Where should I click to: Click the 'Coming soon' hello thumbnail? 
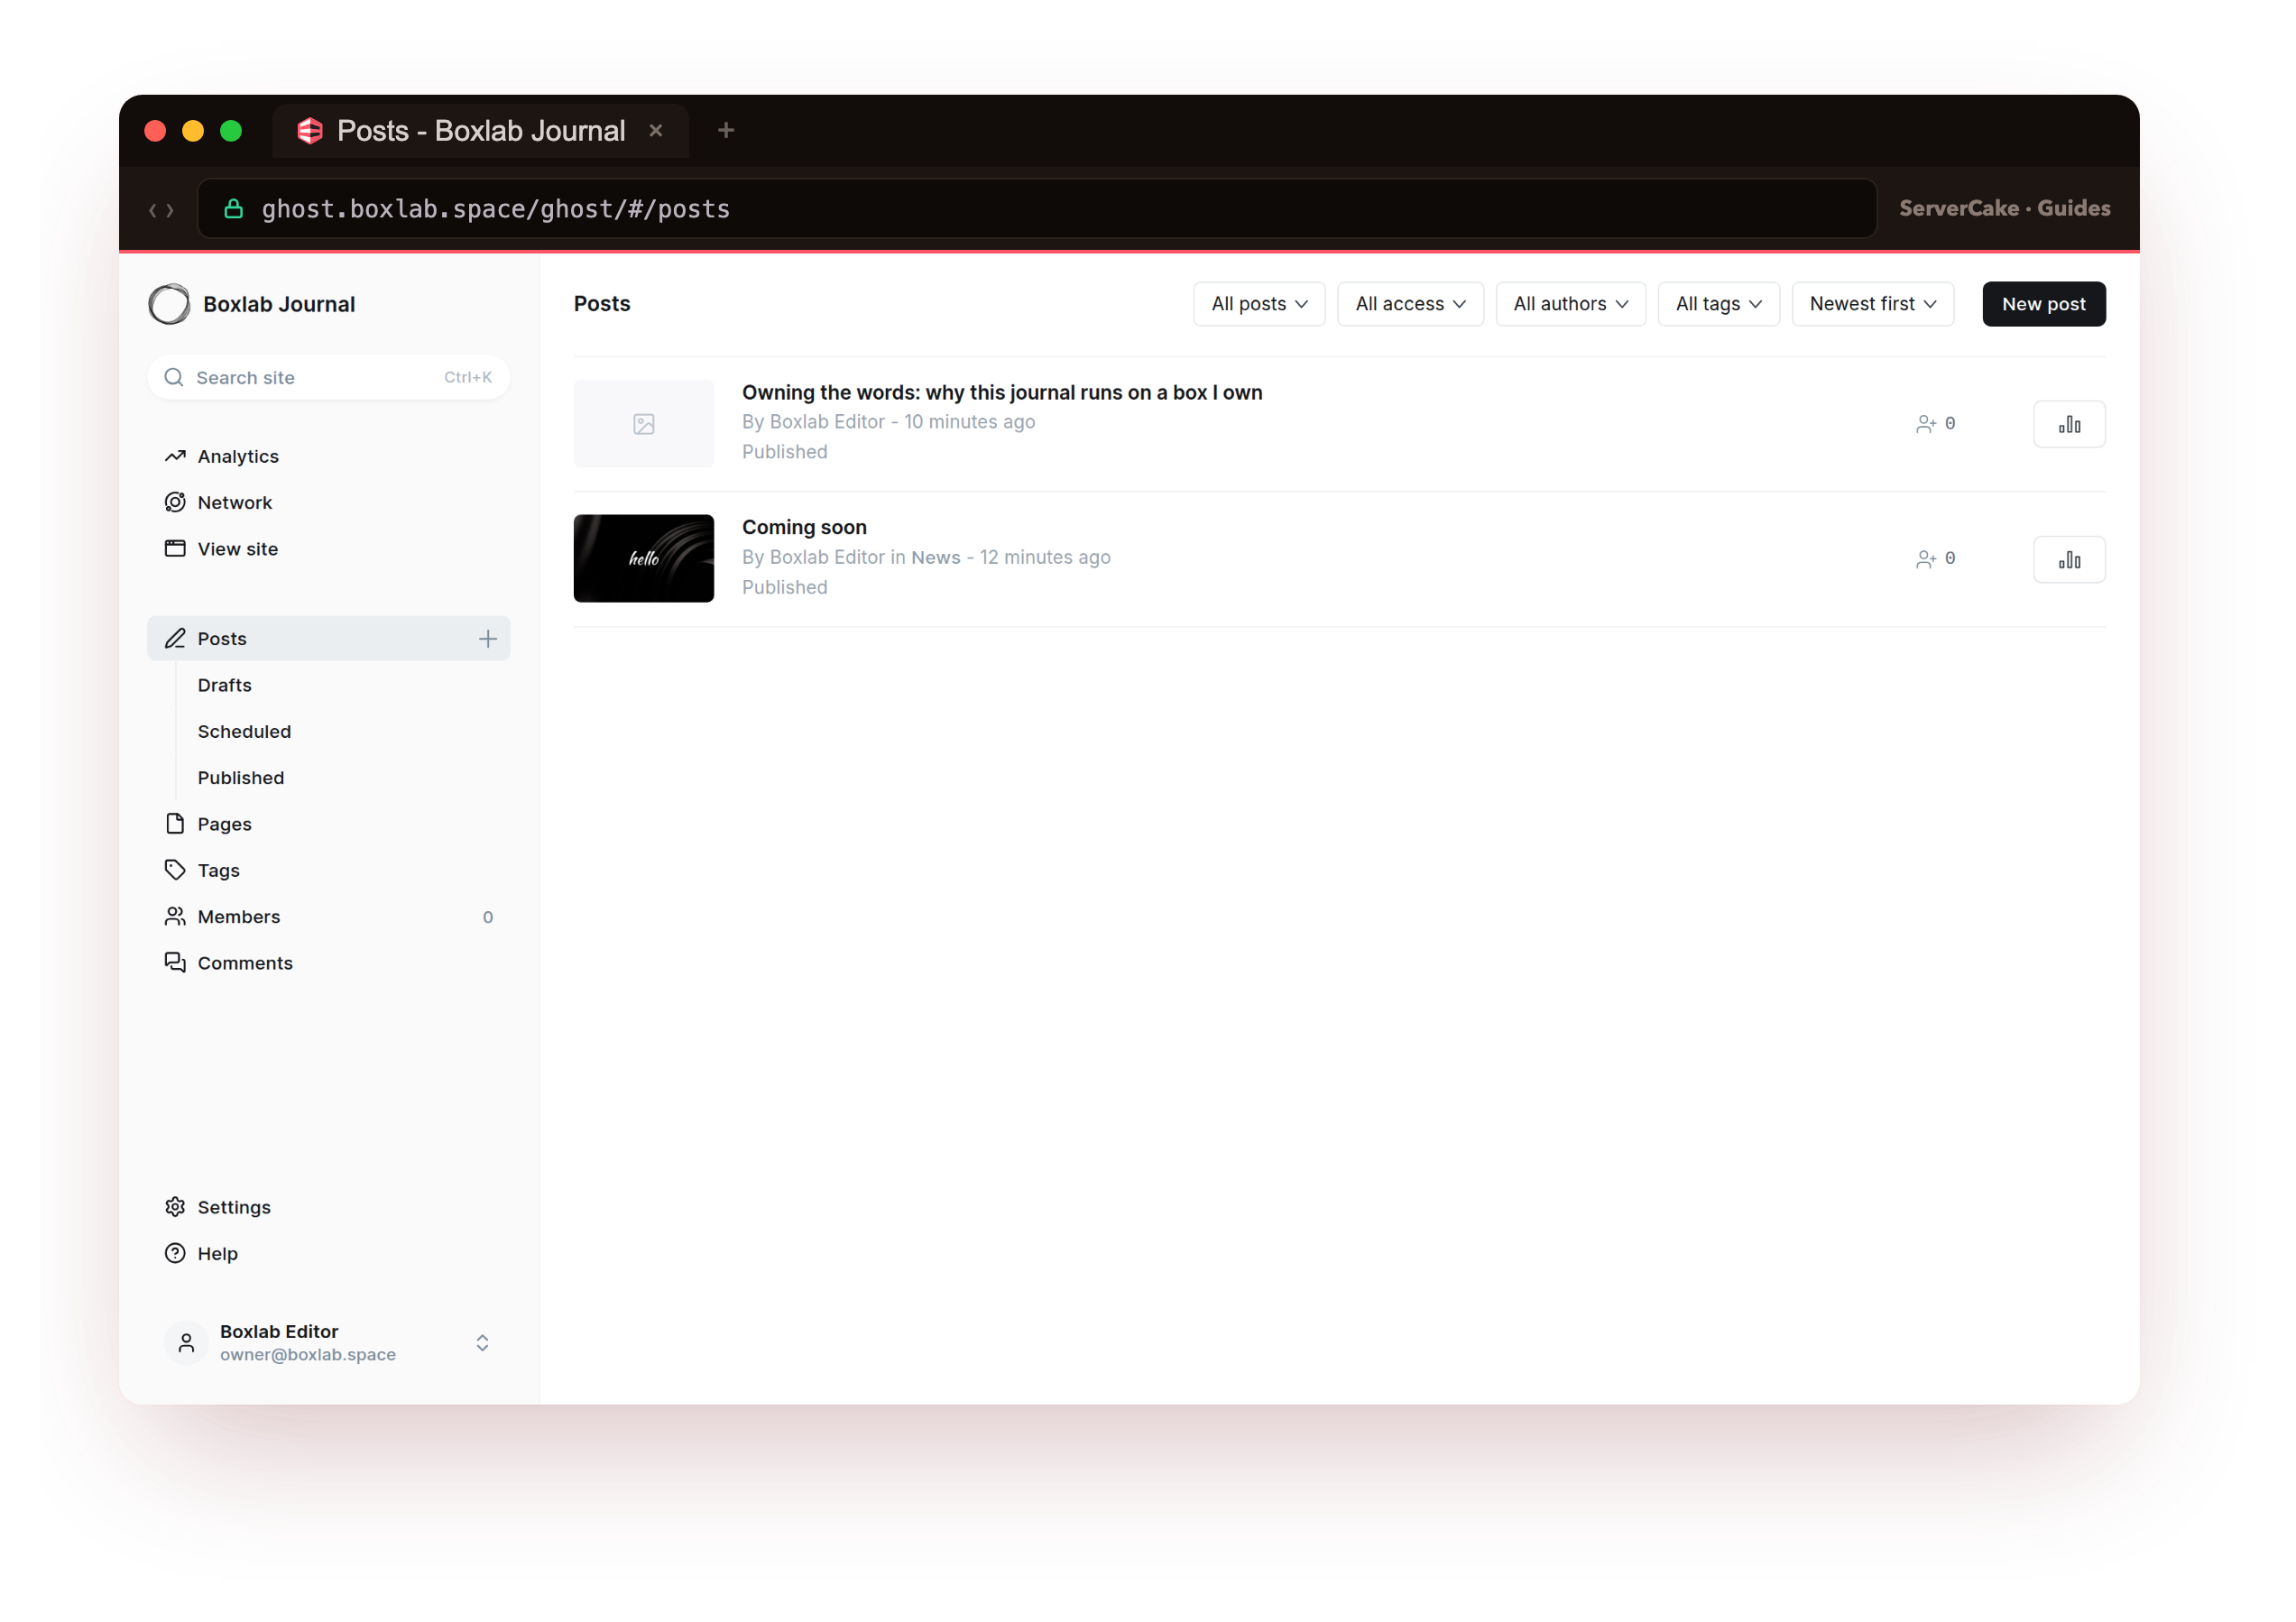tap(644, 559)
